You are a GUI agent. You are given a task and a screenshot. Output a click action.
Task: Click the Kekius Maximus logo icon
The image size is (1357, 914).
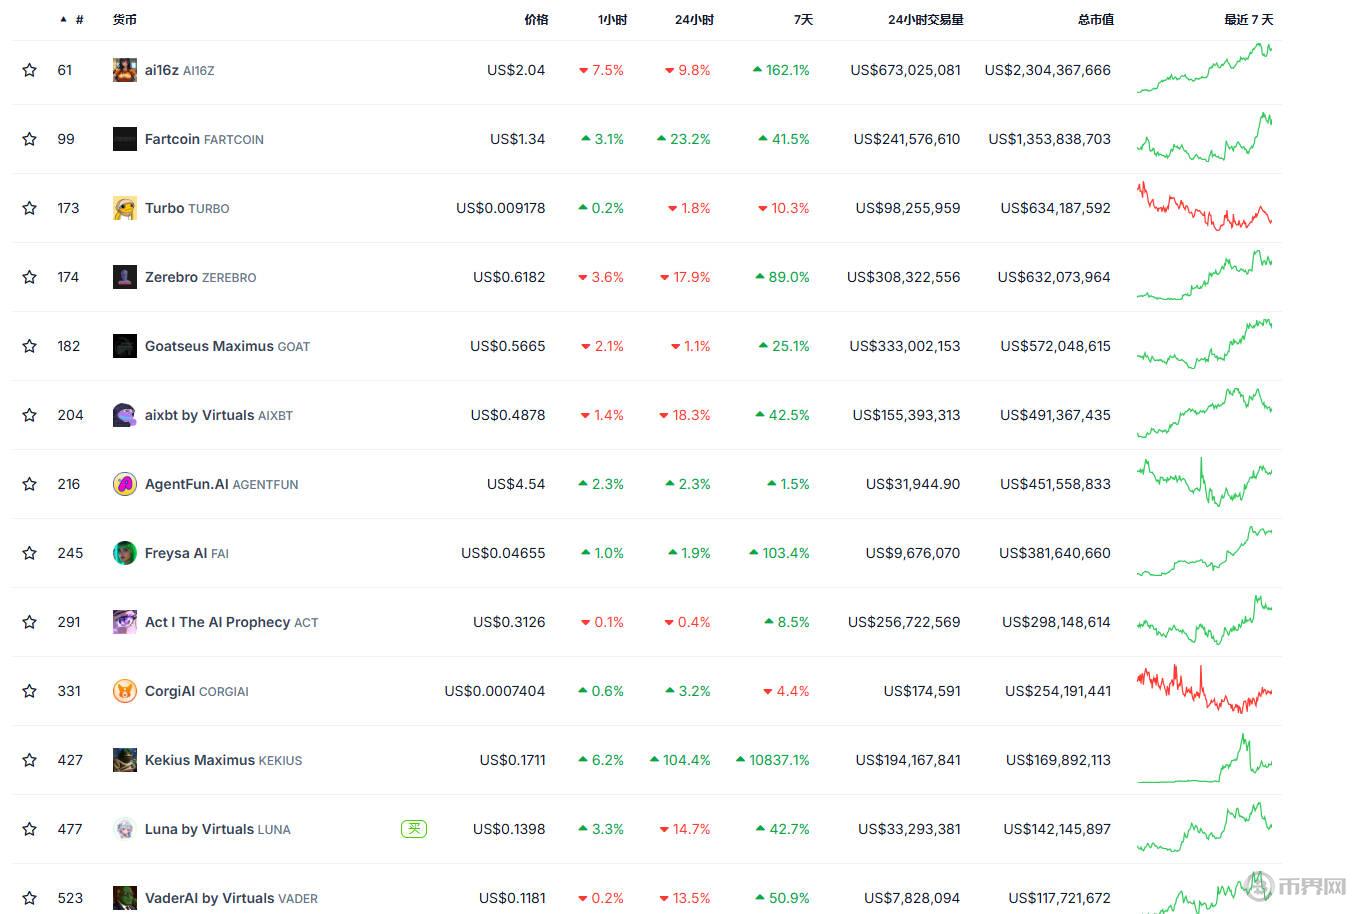point(124,760)
